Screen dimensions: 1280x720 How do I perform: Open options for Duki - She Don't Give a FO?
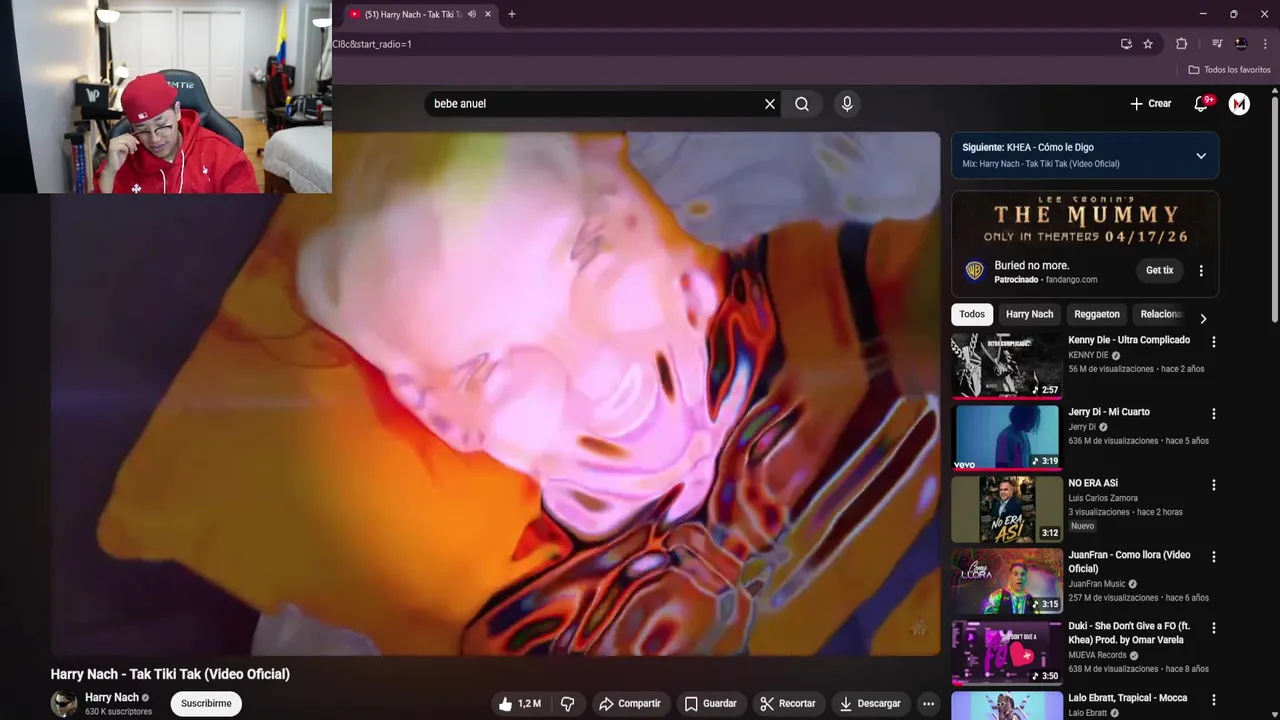(x=1214, y=628)
